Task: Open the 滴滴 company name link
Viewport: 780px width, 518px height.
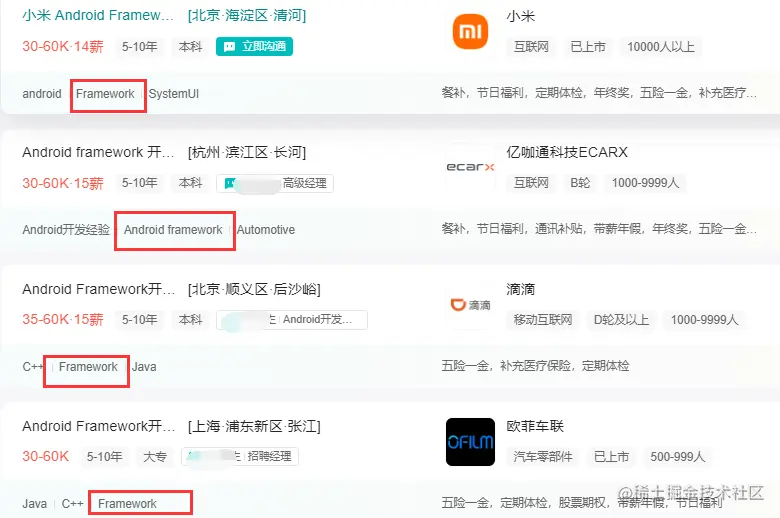Action: click(x=520, y=289)
